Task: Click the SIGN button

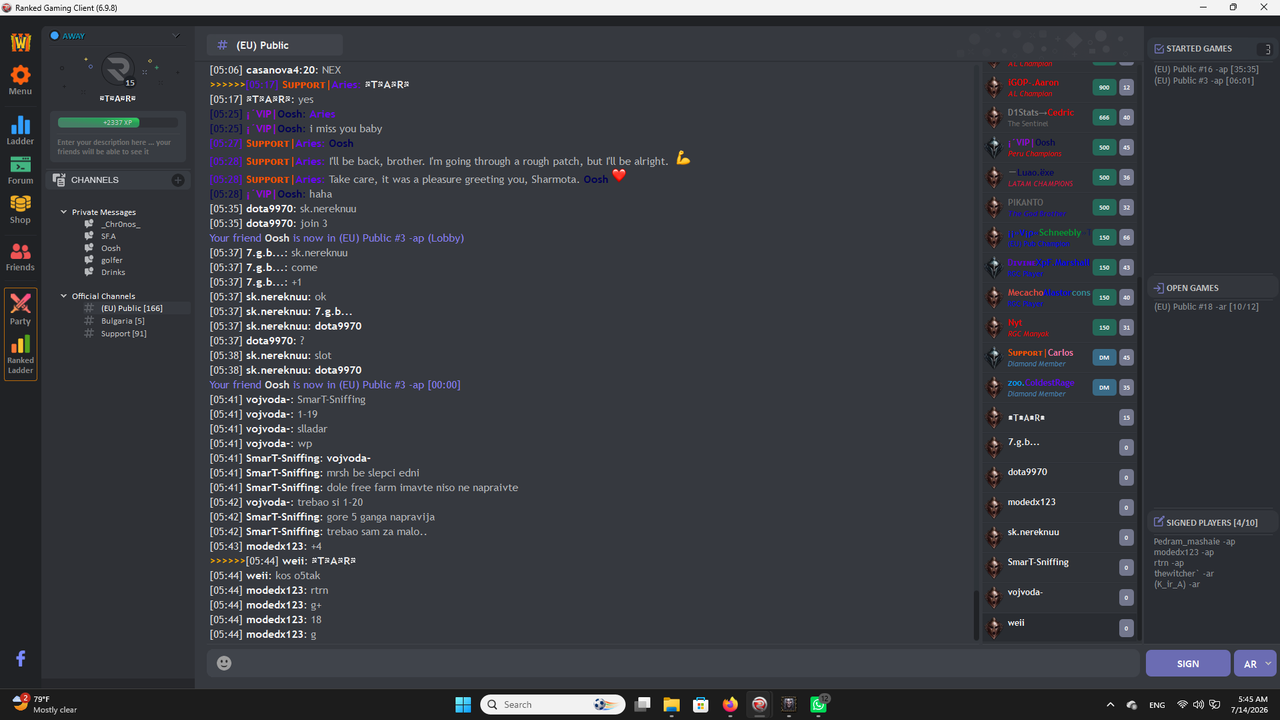Action: [x=1188, y=663]
